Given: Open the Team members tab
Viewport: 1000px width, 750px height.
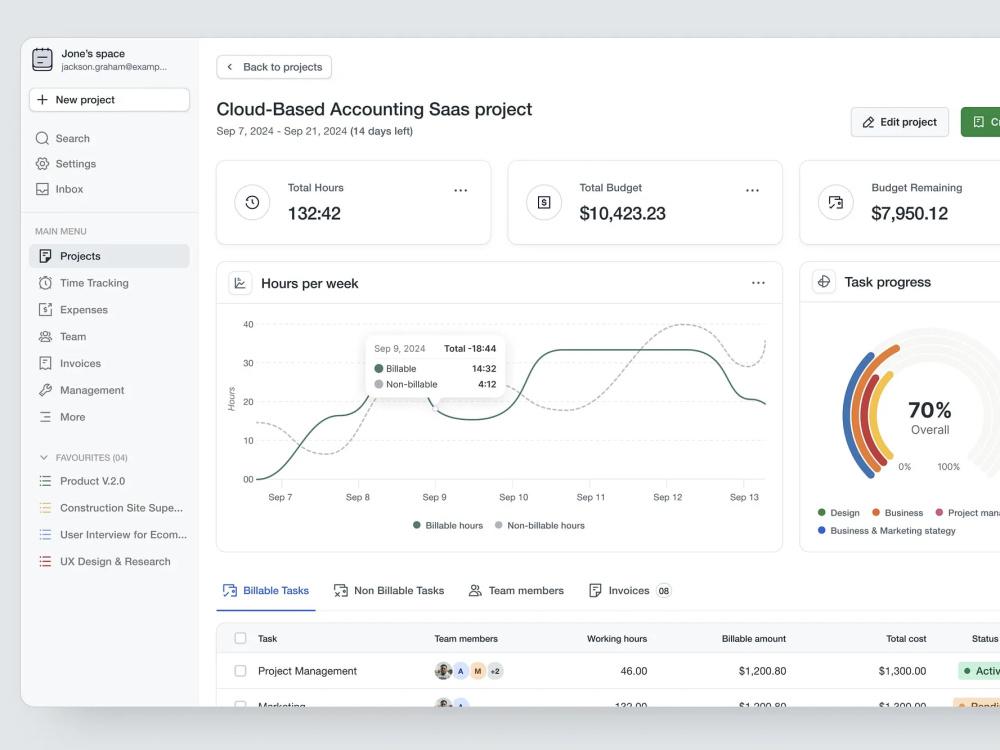Looking at the screenshot, I should 517,591.
